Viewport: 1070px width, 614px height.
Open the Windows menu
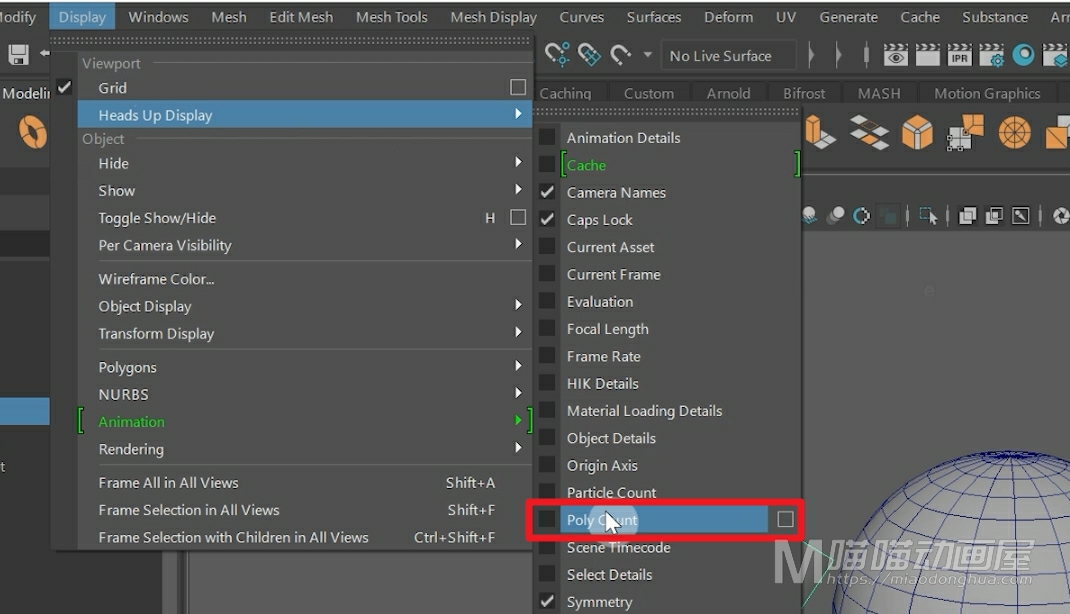(158, 17)
